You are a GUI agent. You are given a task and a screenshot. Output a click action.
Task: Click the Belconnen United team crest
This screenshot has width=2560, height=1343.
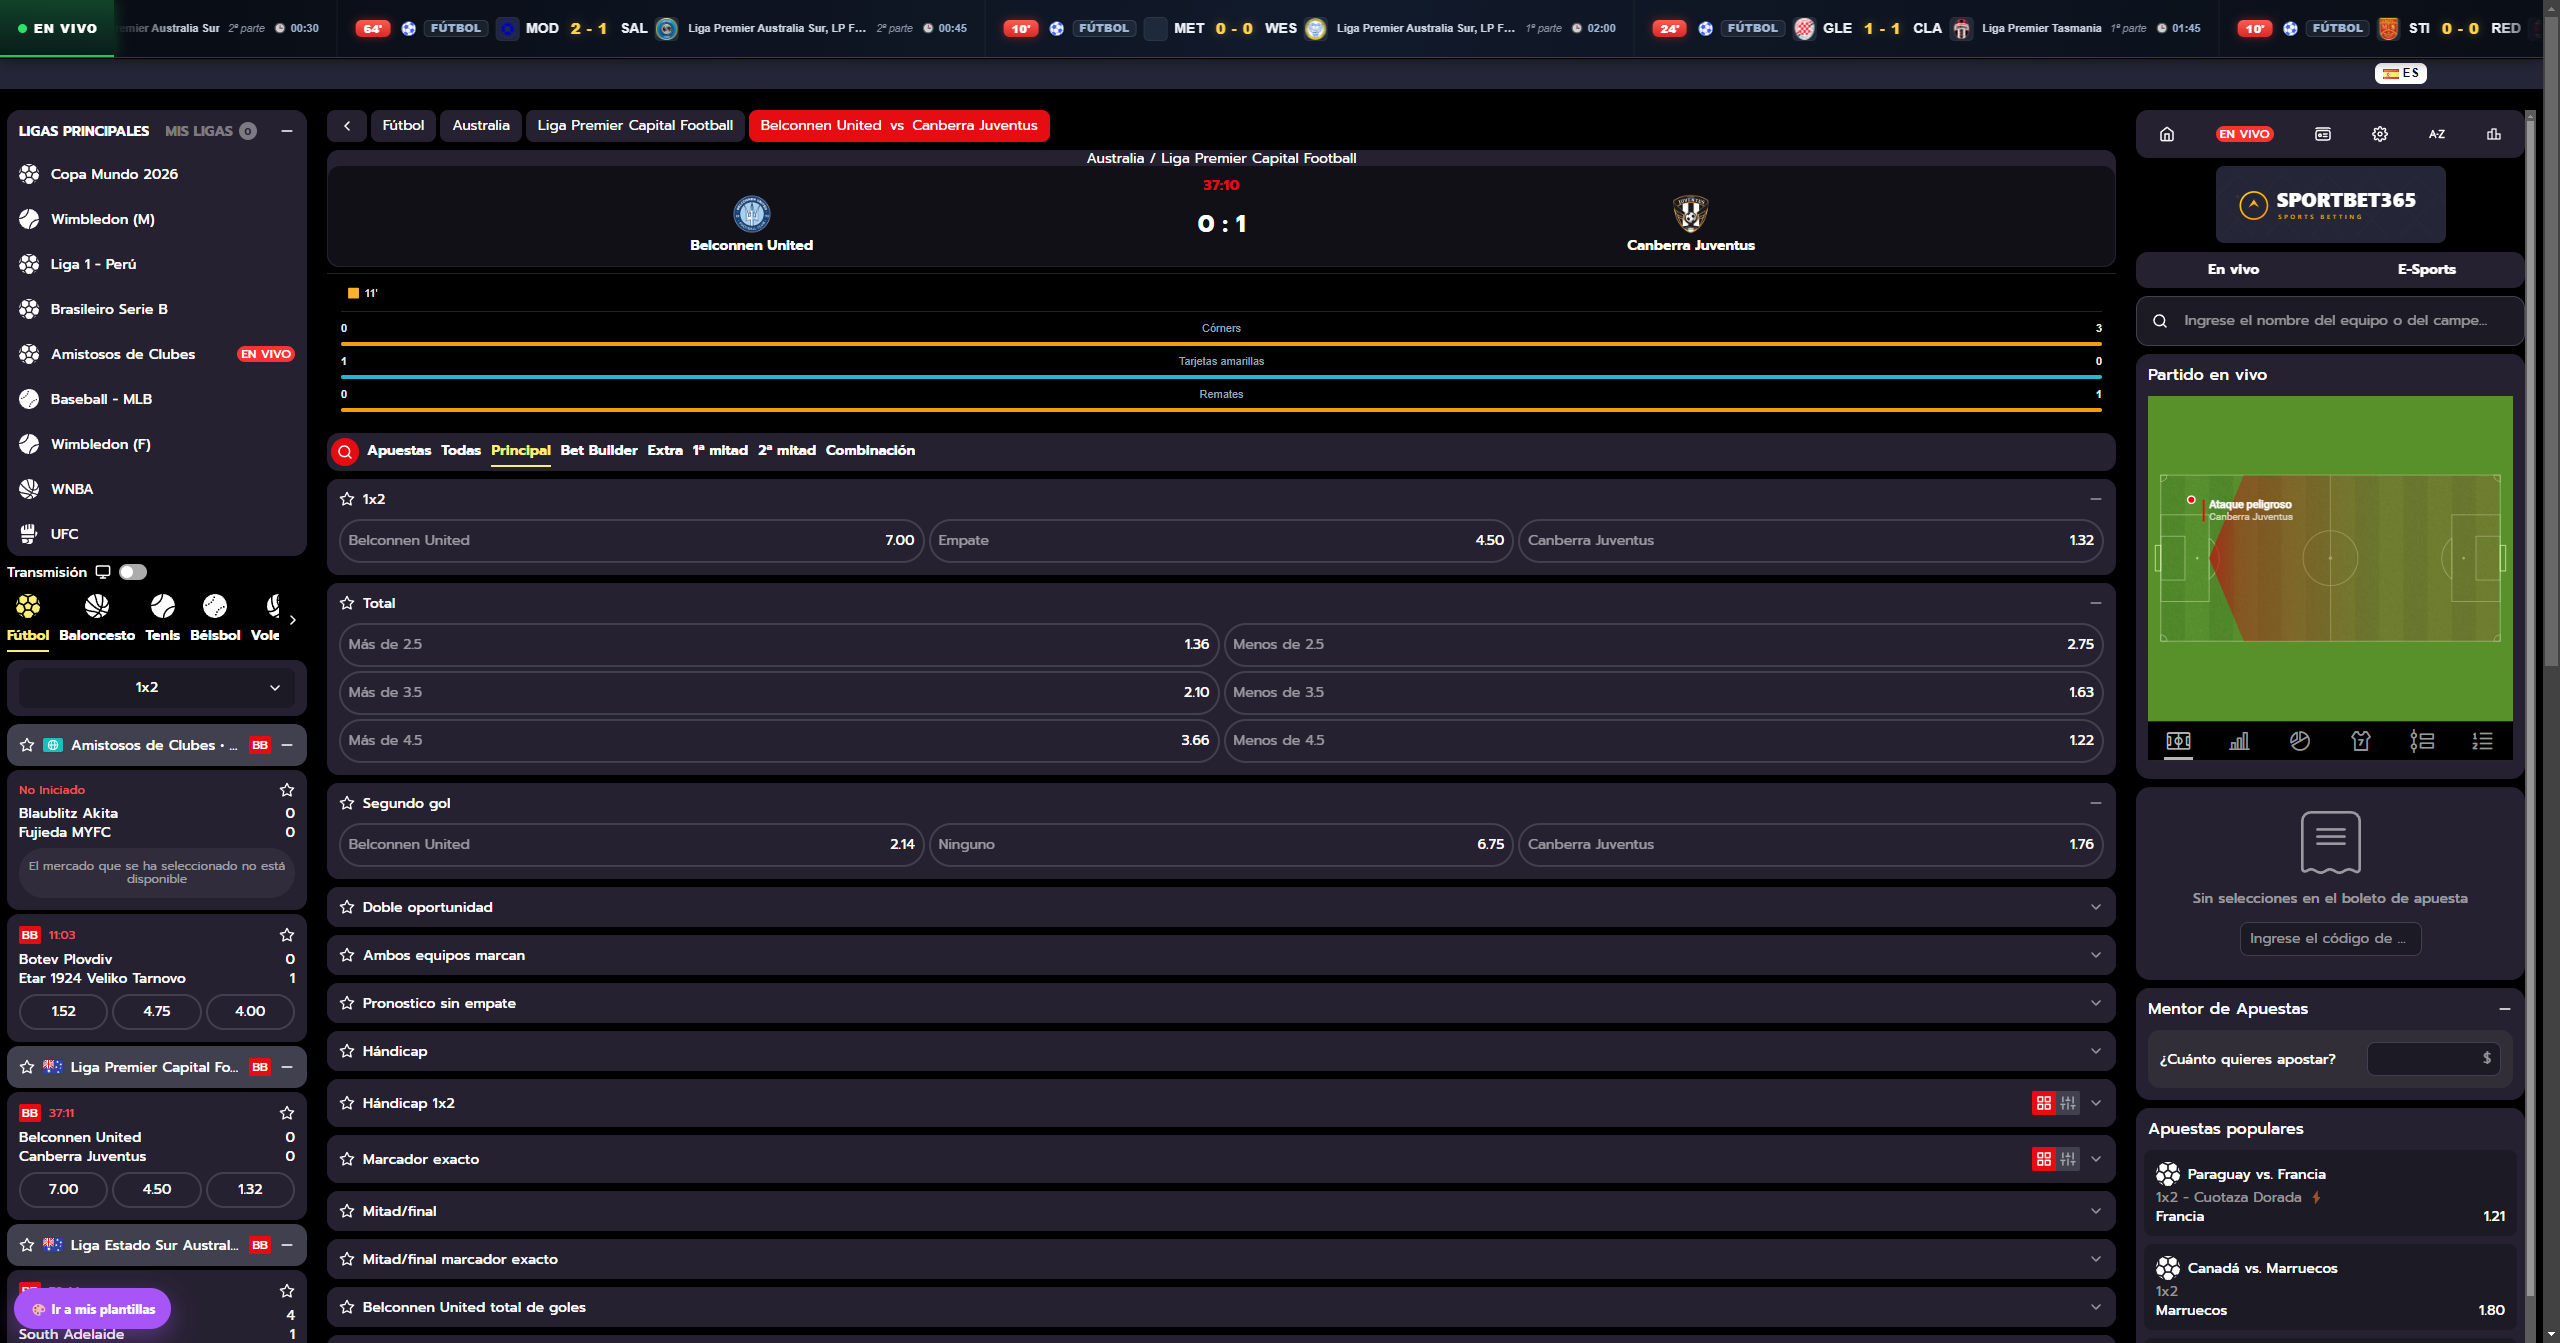tap(751, 214)
